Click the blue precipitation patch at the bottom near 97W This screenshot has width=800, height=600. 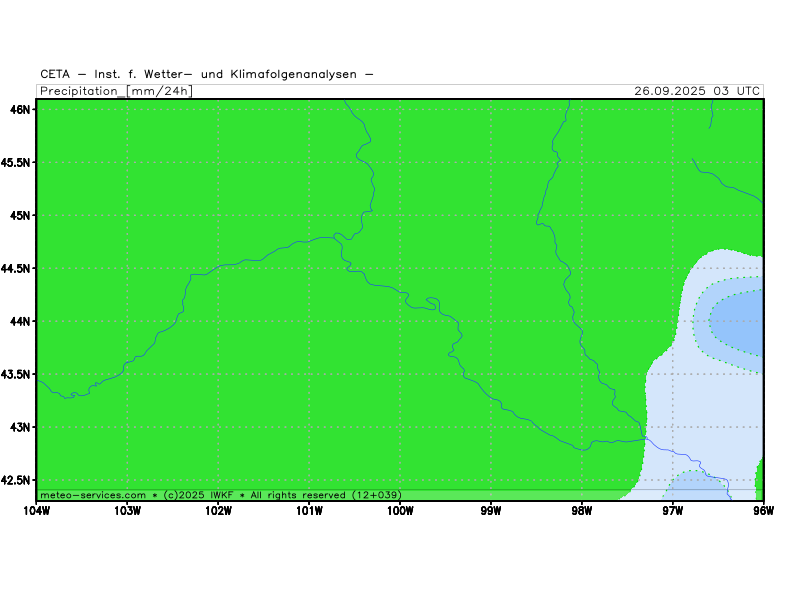click(698, 486)
